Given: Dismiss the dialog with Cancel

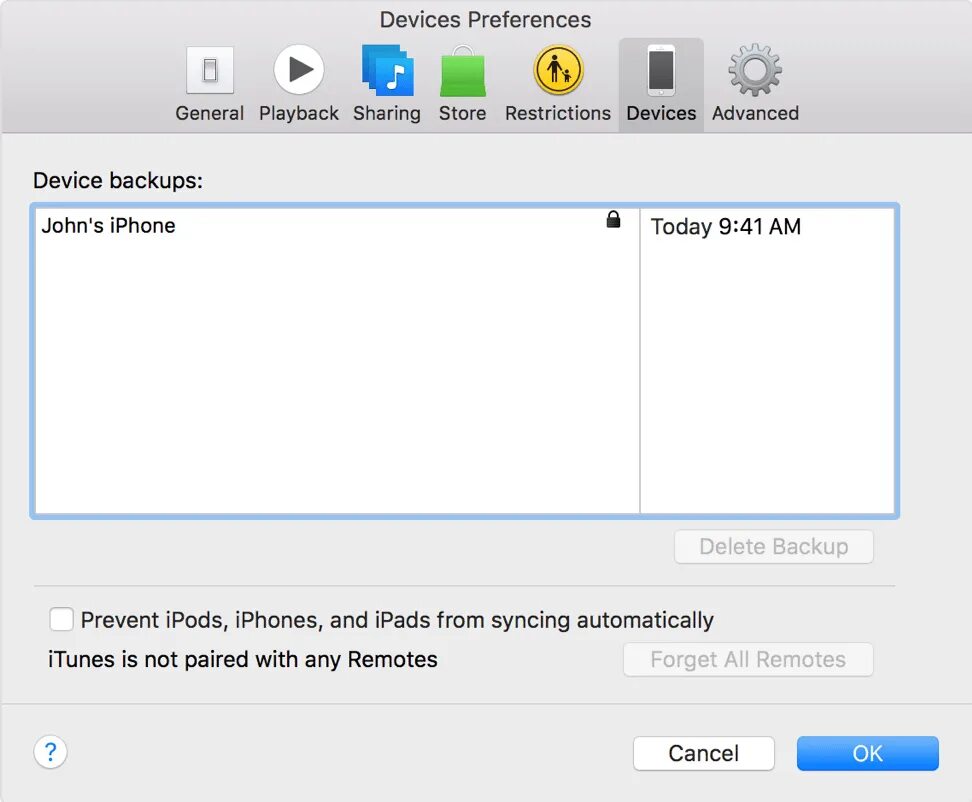Looking at the screenshot, I should click(x=703, y=753).
